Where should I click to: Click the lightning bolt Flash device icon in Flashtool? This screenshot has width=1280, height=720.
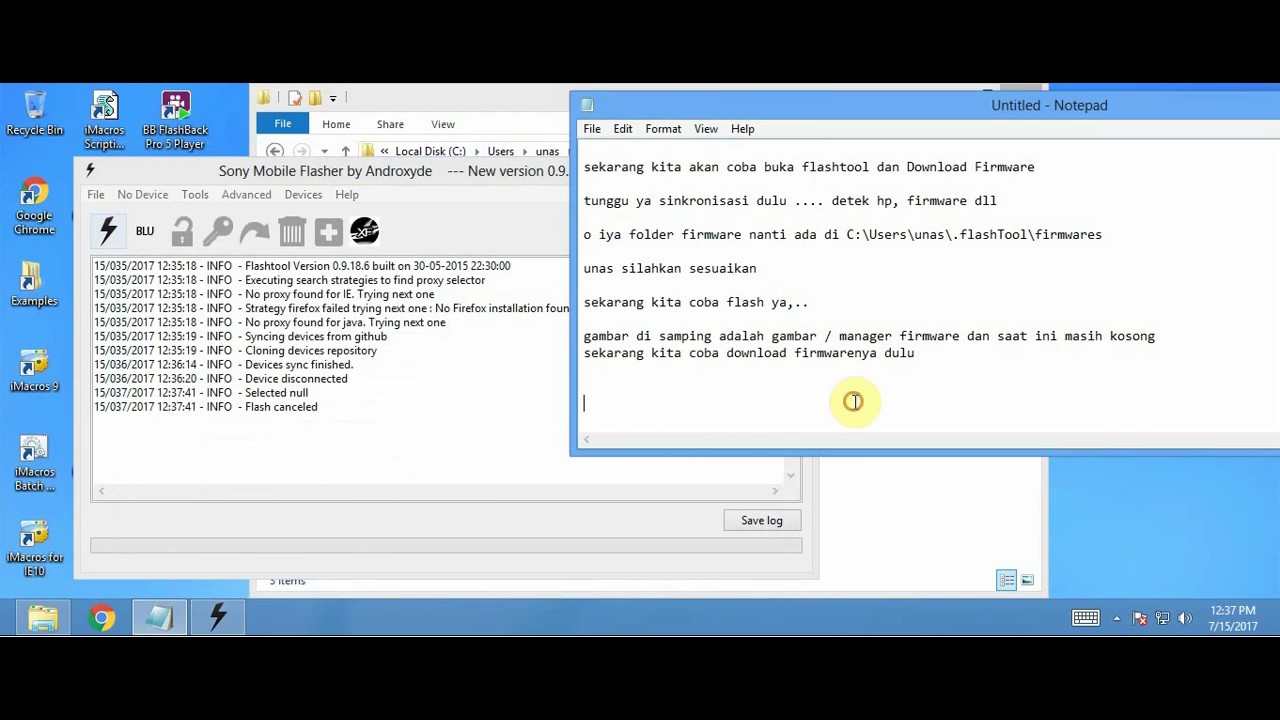(x=109, y=231)
